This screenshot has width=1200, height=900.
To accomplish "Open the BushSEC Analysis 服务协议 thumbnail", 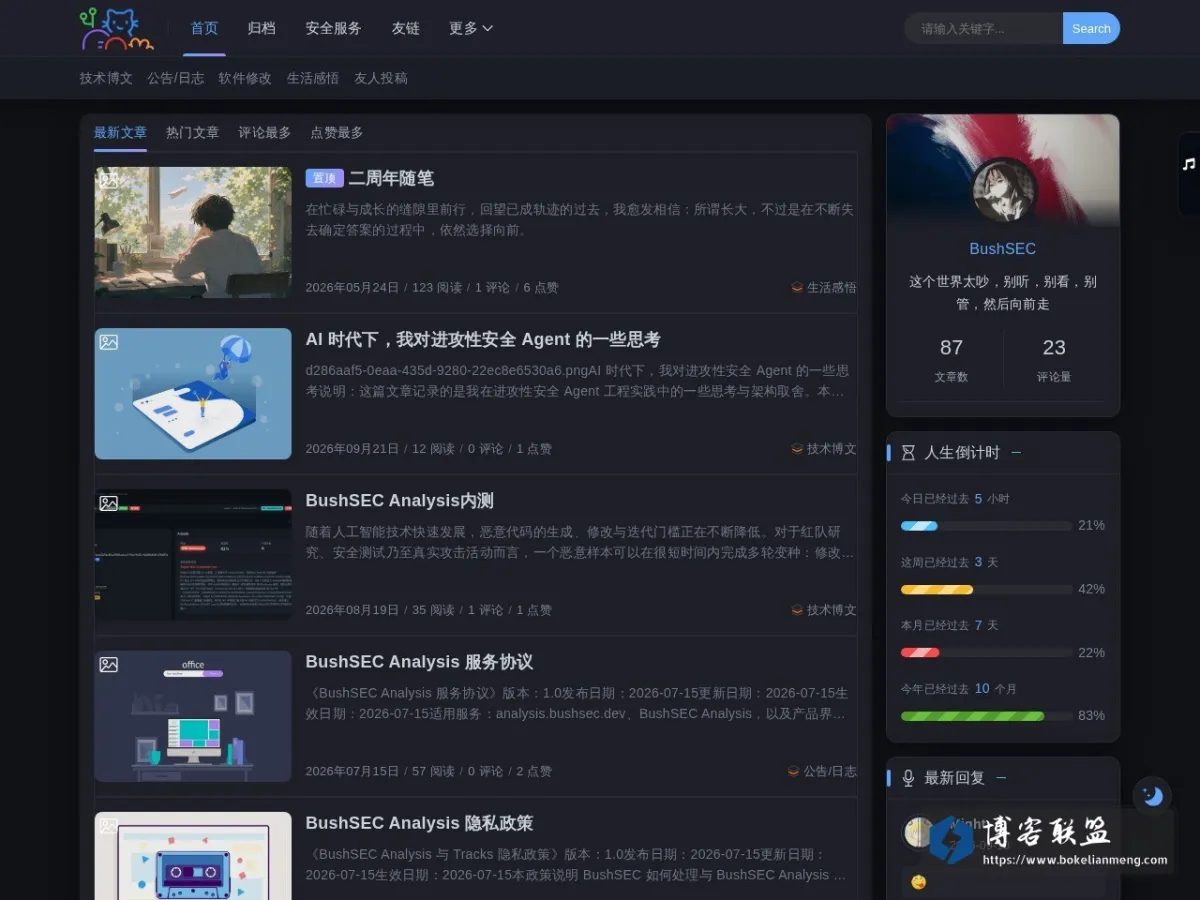I will 193,716.
